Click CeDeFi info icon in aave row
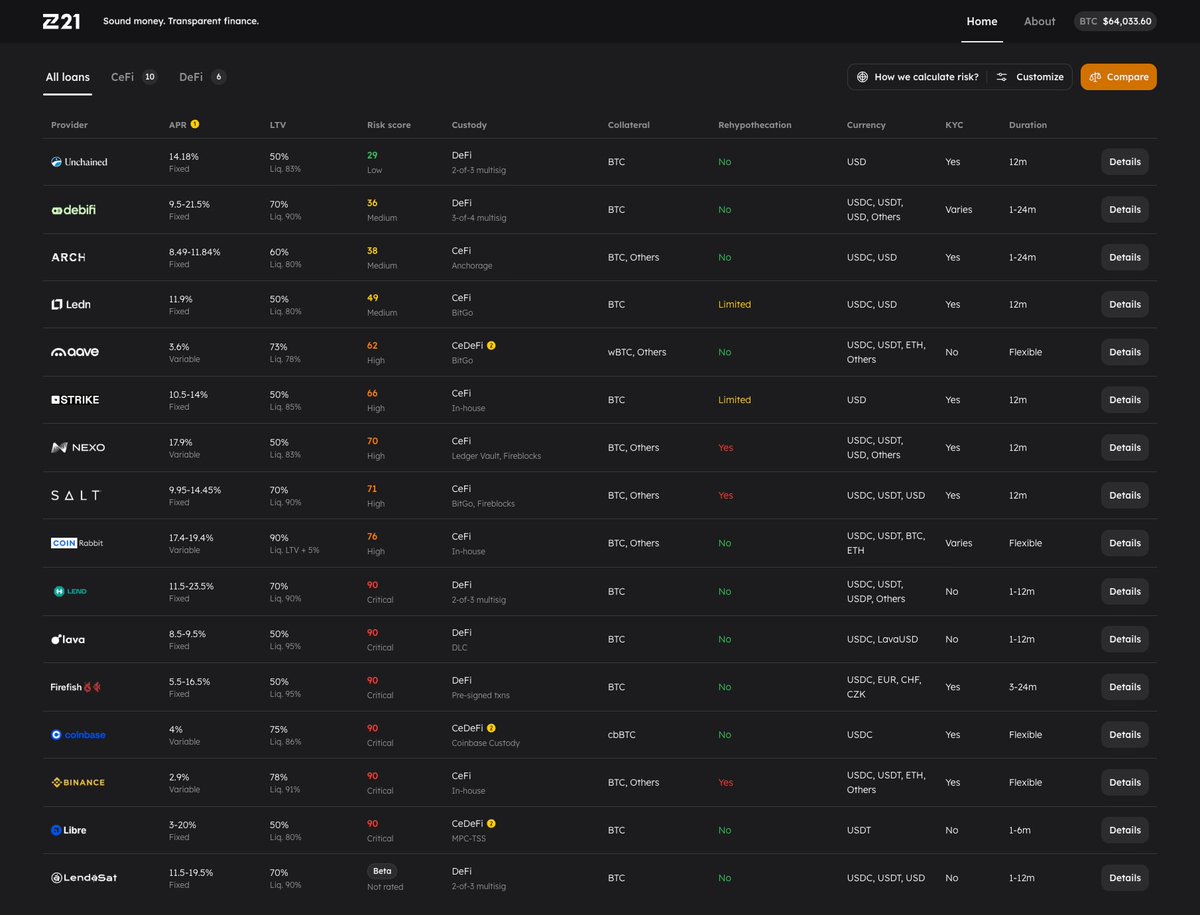 pyautogui.click(x=491, y=345)
